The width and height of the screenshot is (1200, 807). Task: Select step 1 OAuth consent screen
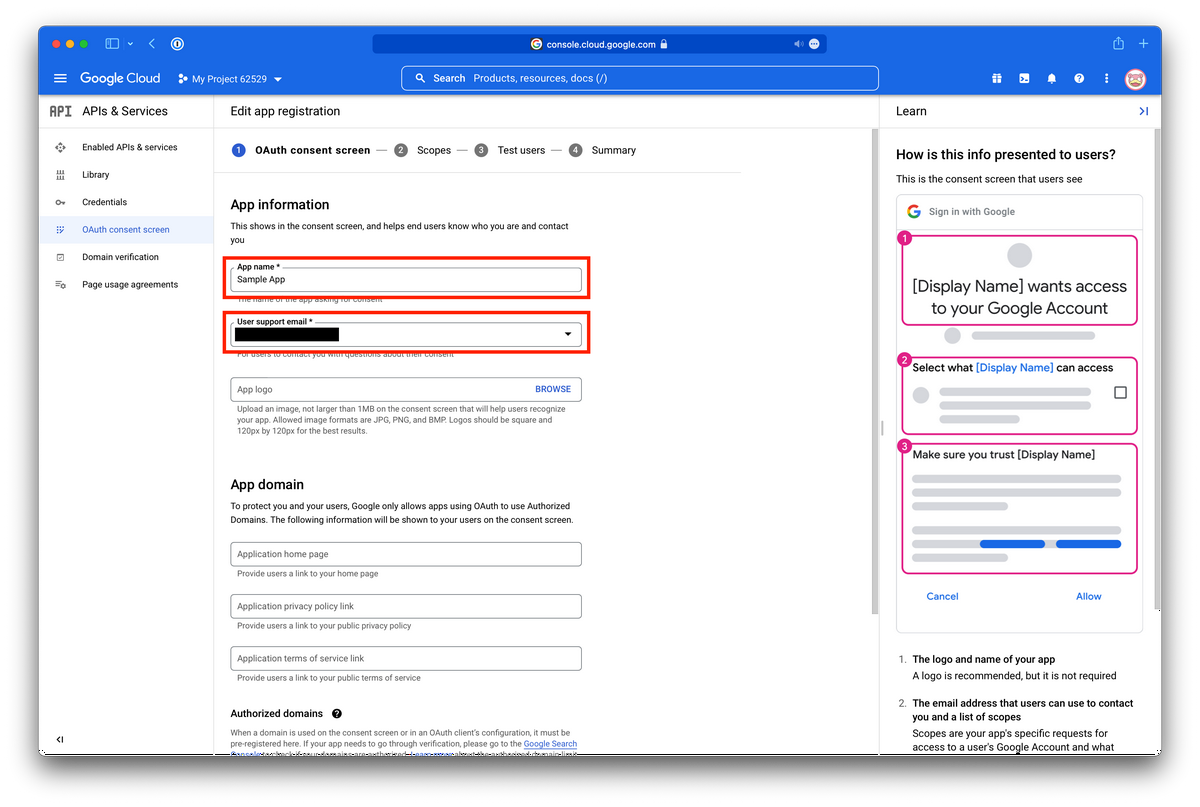point(301,150)
